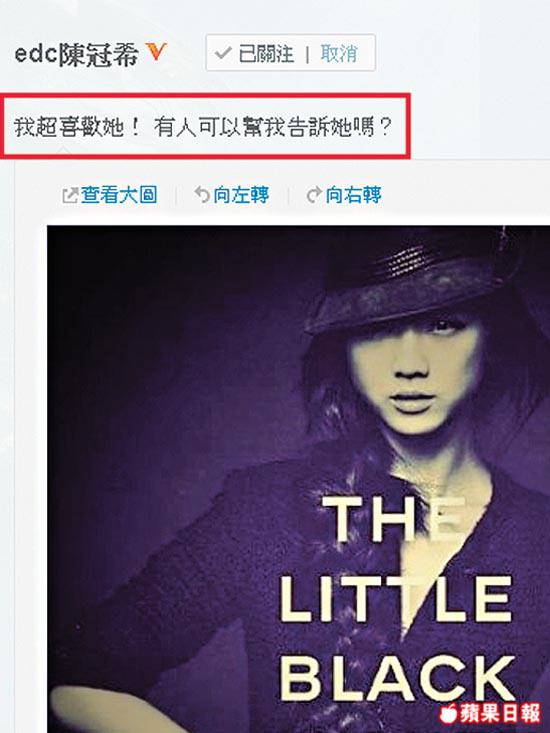Click the rotate-right arrow icon
550x733 pixels.
click(x=314, y=194)
